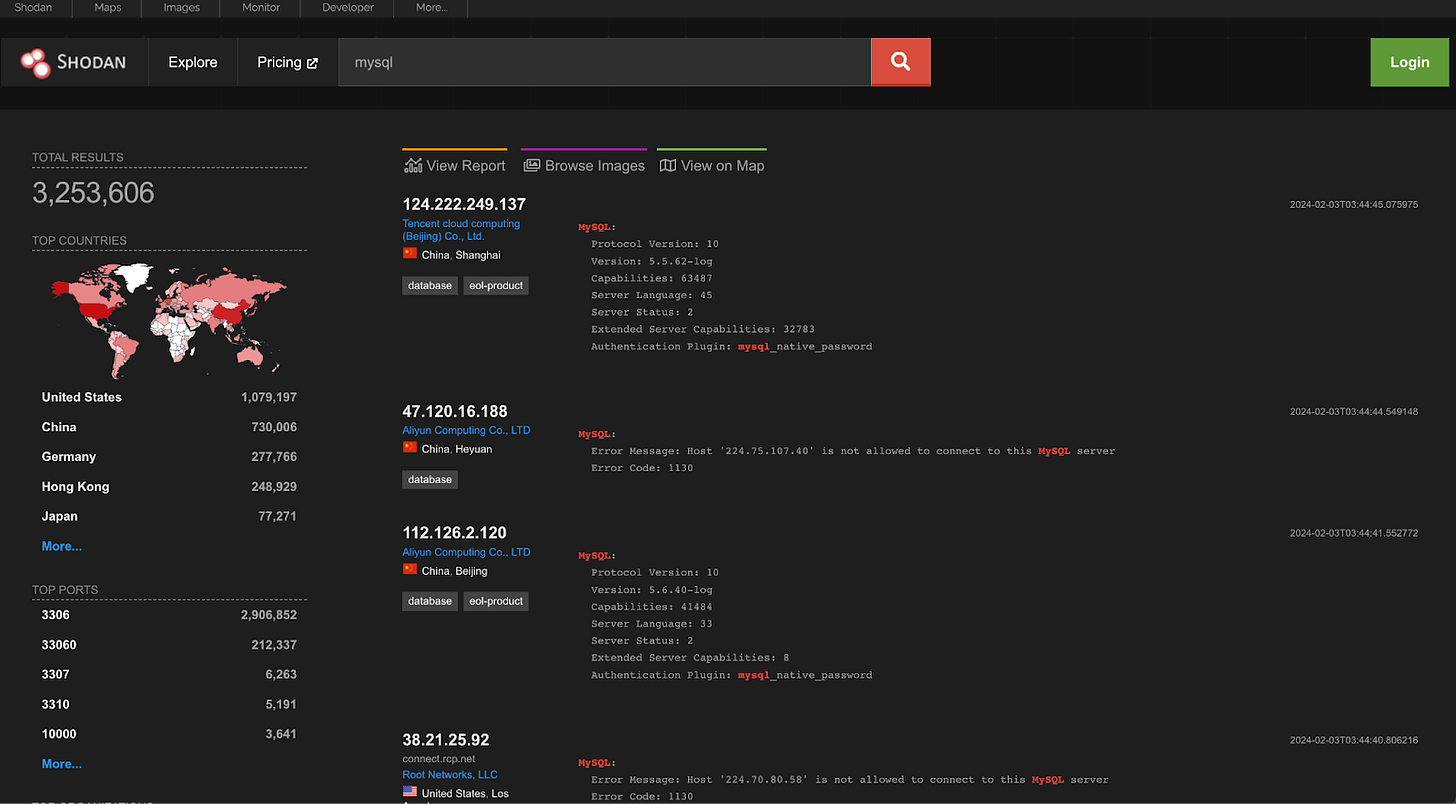Click the green Login button
The width and height of the screenshot is (1456, 804).
pyautogui.click(x=1409, y=62)
